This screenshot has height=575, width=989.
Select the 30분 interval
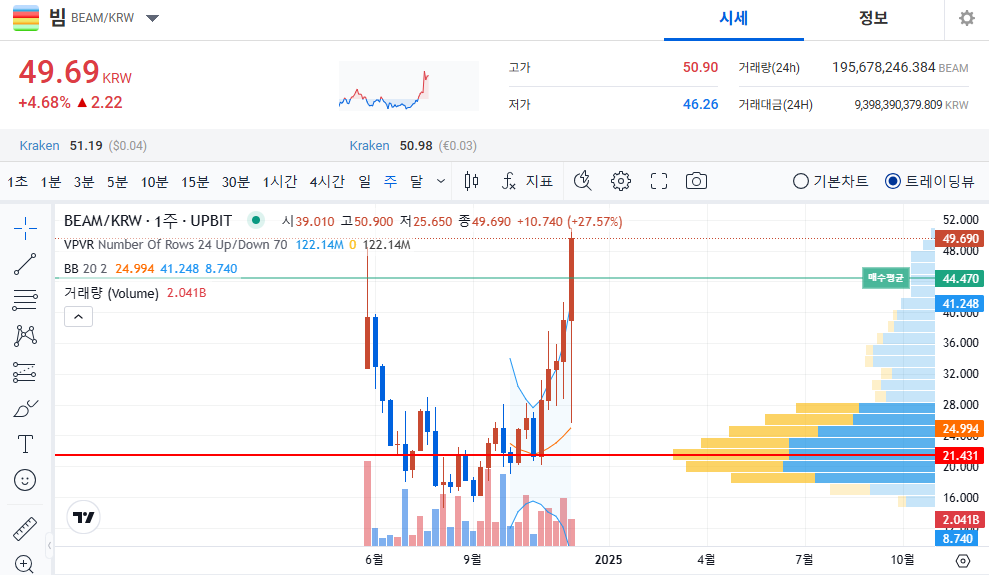coord(236,182)
